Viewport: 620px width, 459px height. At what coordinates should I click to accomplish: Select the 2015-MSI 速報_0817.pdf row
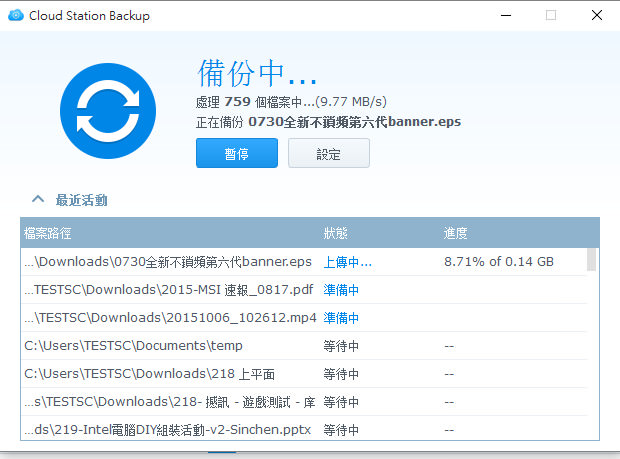[x=304, y=290]
